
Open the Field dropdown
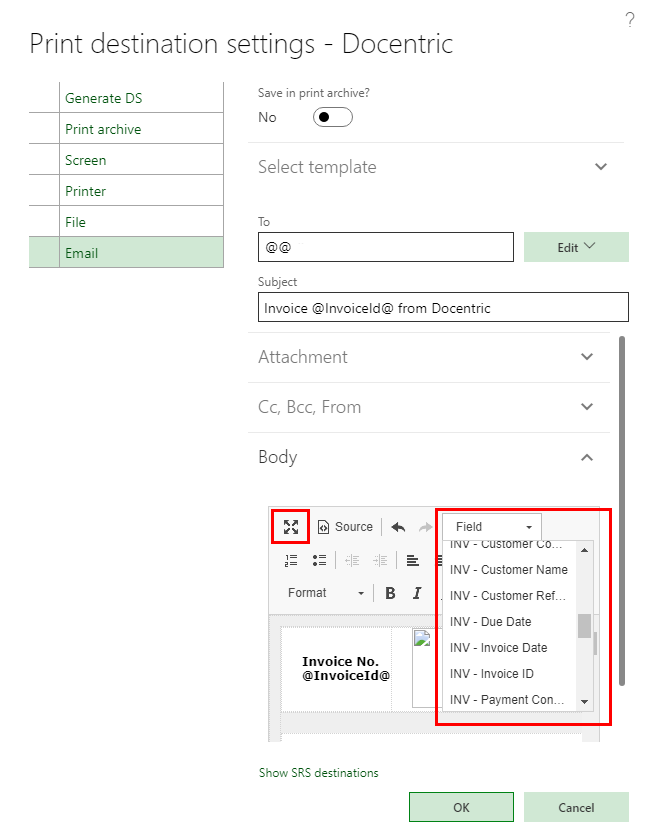coord(492,527)
